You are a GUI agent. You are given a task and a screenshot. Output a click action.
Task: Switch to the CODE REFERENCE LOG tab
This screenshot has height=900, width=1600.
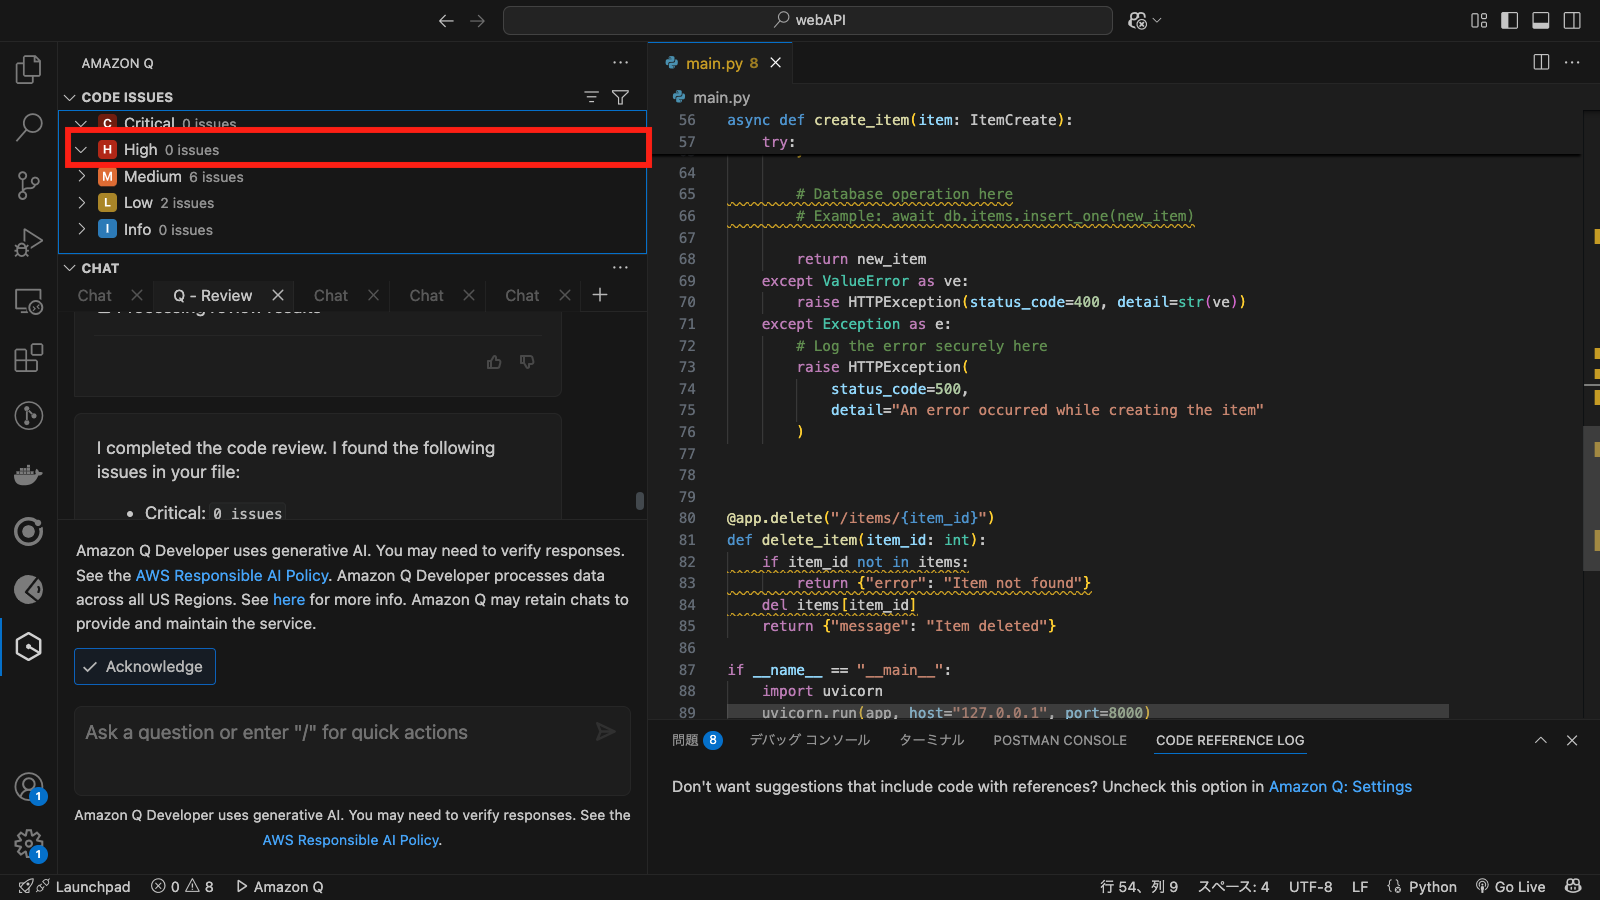point(1229,740)
